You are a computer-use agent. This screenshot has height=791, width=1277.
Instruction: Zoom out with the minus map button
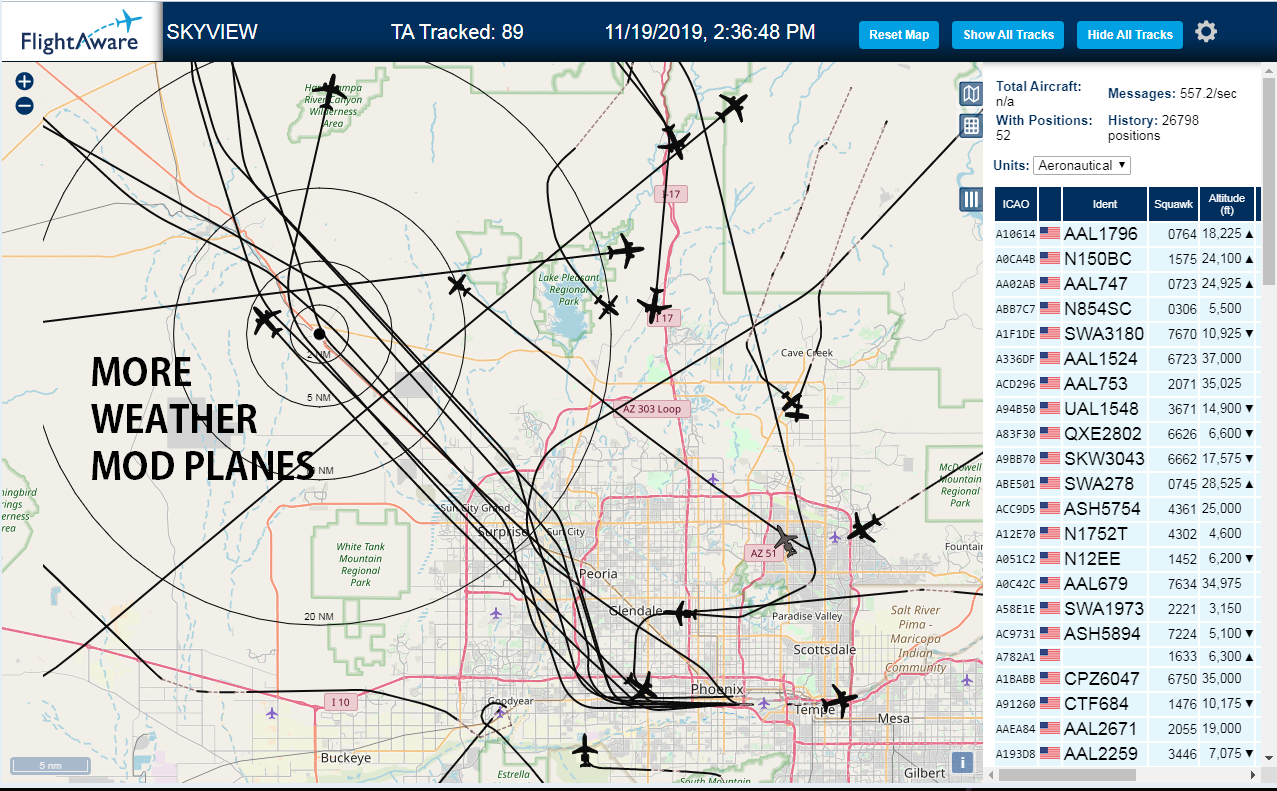pyautogui.click(x=25, y=105)
